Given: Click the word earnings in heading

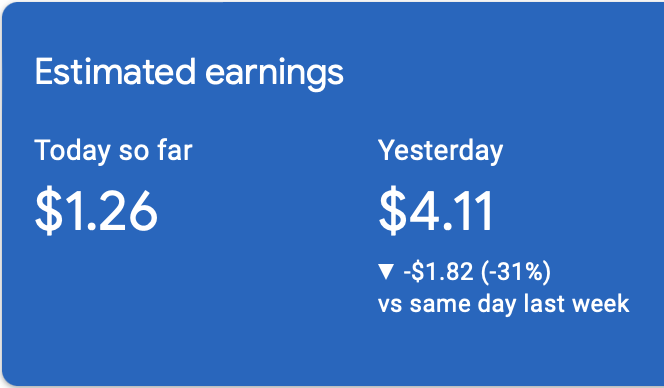Looking at the screenshot, I should (x=274, y=75).
